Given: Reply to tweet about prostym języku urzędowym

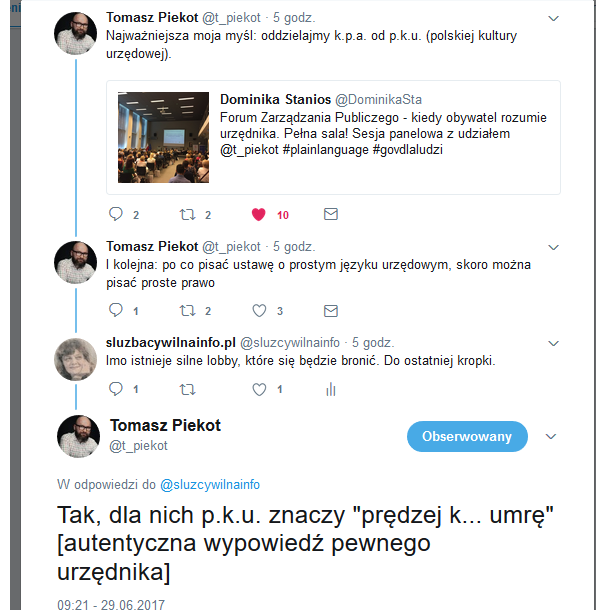Looking at the screenshot, I should coord(116,310).
